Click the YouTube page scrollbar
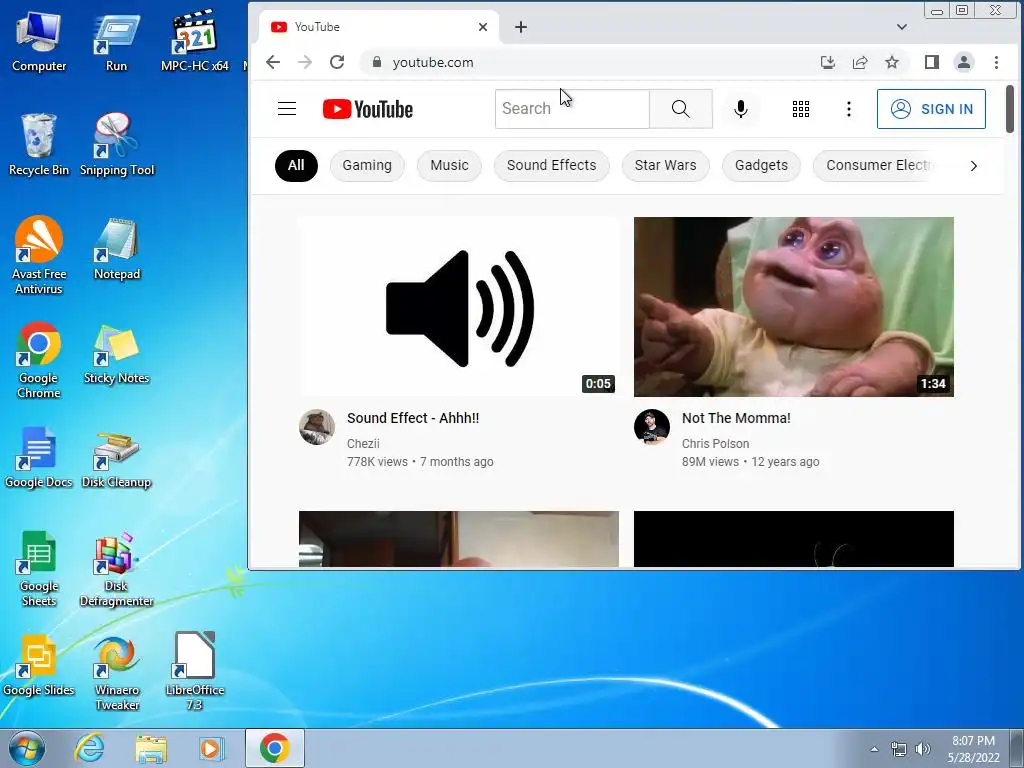 point(1010,108)
